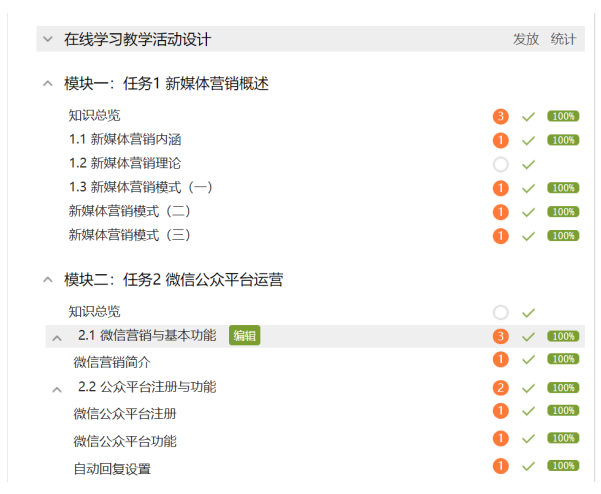This screenshot has height=494, width=601.
Task: Click the orange 3 badge for 知识总览 in module one
Action: (x=501, y=116)
